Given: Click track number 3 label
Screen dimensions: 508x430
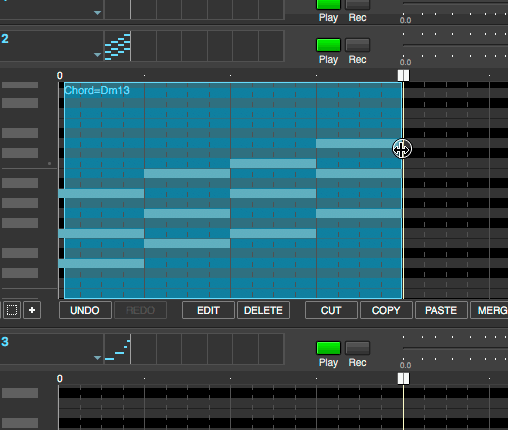Looking at the screenshot, I should (x=5, y=342).
